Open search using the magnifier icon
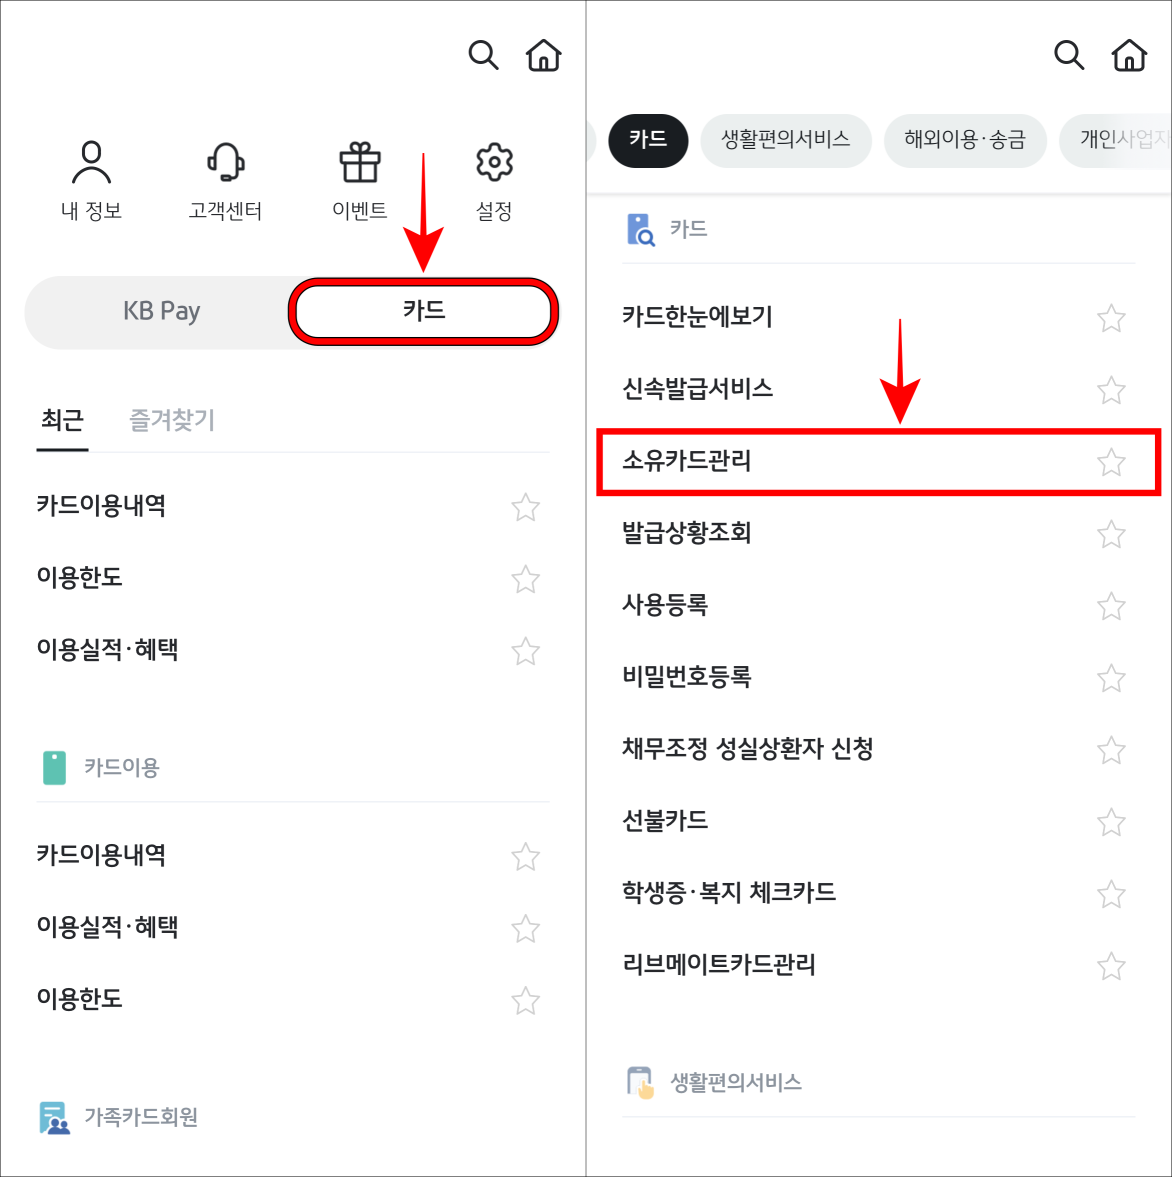The width and height of the screenshot is (1172, 1177). (484, 56)
